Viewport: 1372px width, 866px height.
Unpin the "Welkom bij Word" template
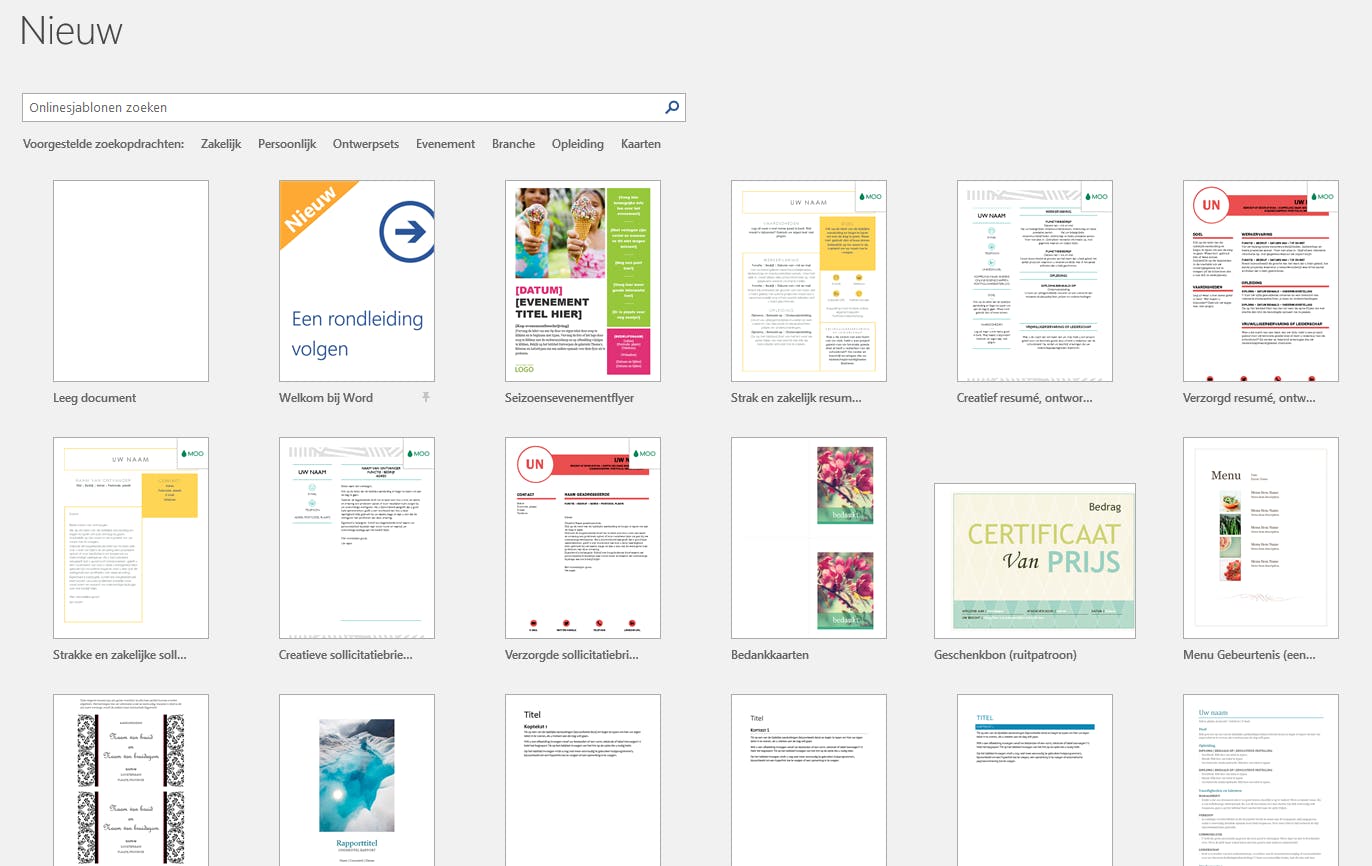pos(426,397)
